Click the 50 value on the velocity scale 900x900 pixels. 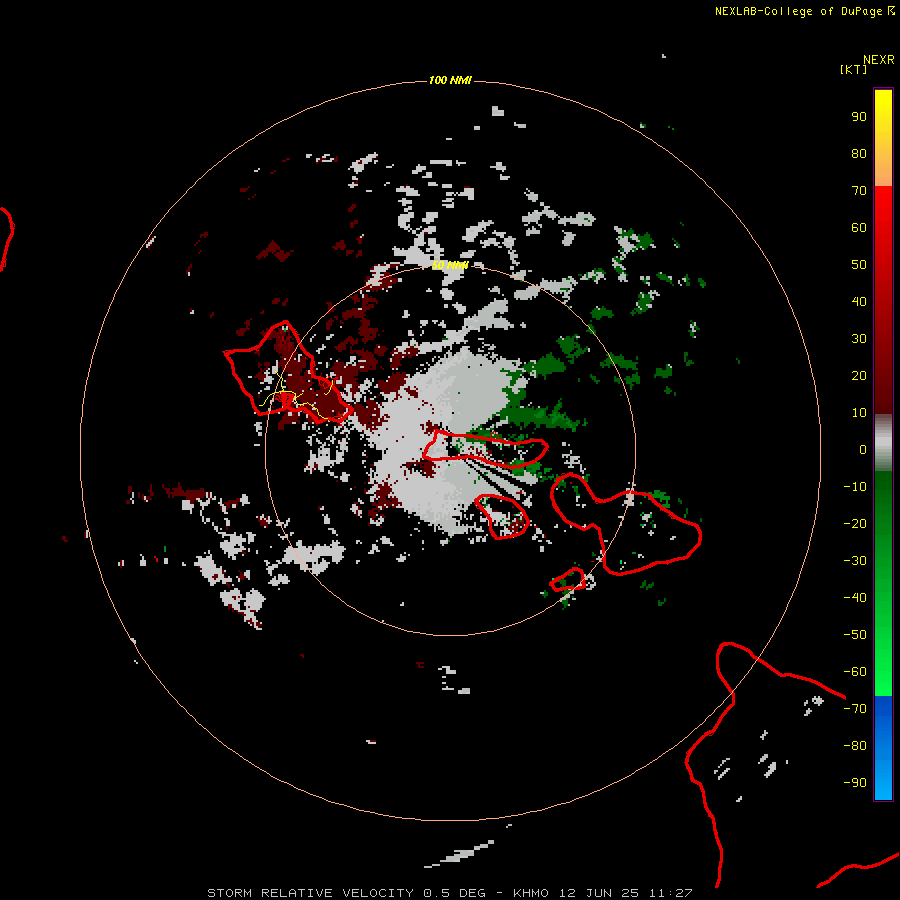[x=859, y=265]
